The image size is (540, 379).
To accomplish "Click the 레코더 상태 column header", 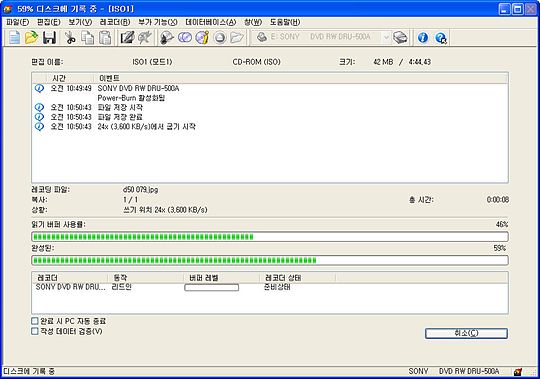I will (298, 278).
